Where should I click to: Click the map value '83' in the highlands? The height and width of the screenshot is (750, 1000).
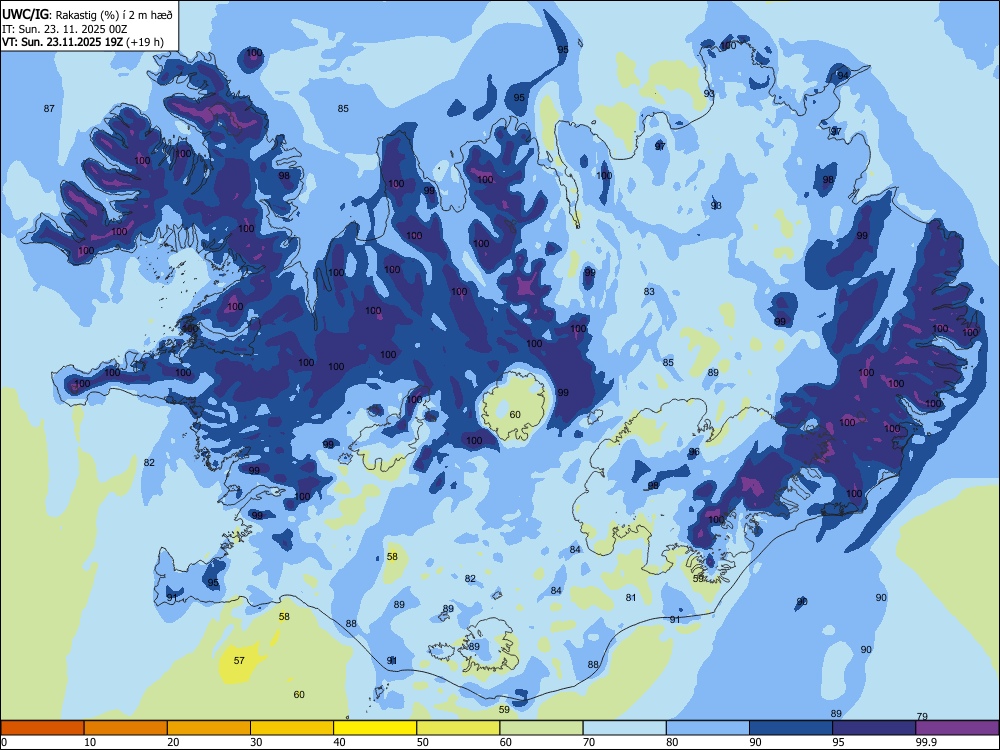coord(649,291)
